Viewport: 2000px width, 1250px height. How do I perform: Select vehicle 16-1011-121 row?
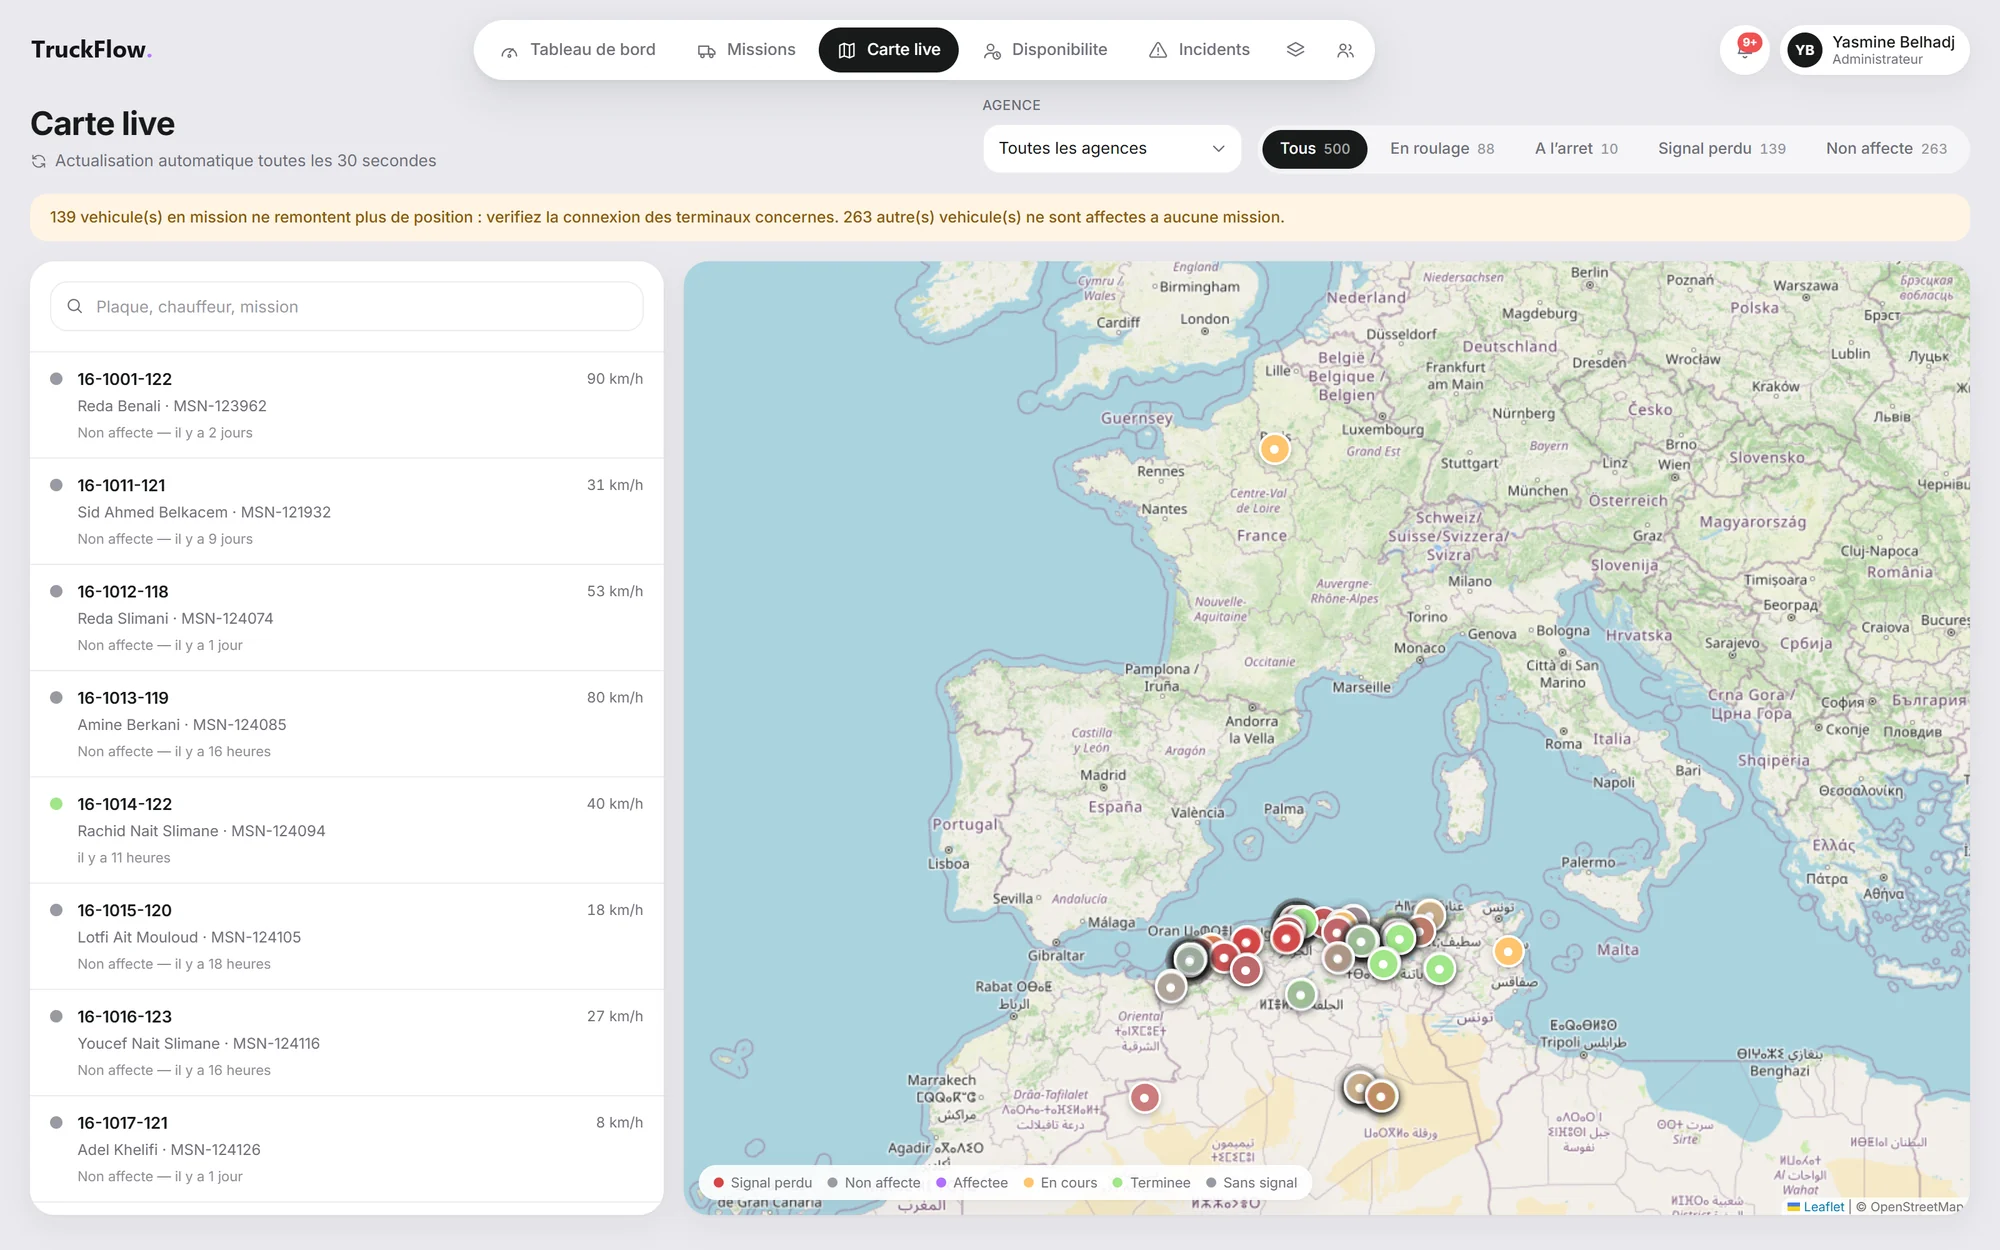point(347,511)
